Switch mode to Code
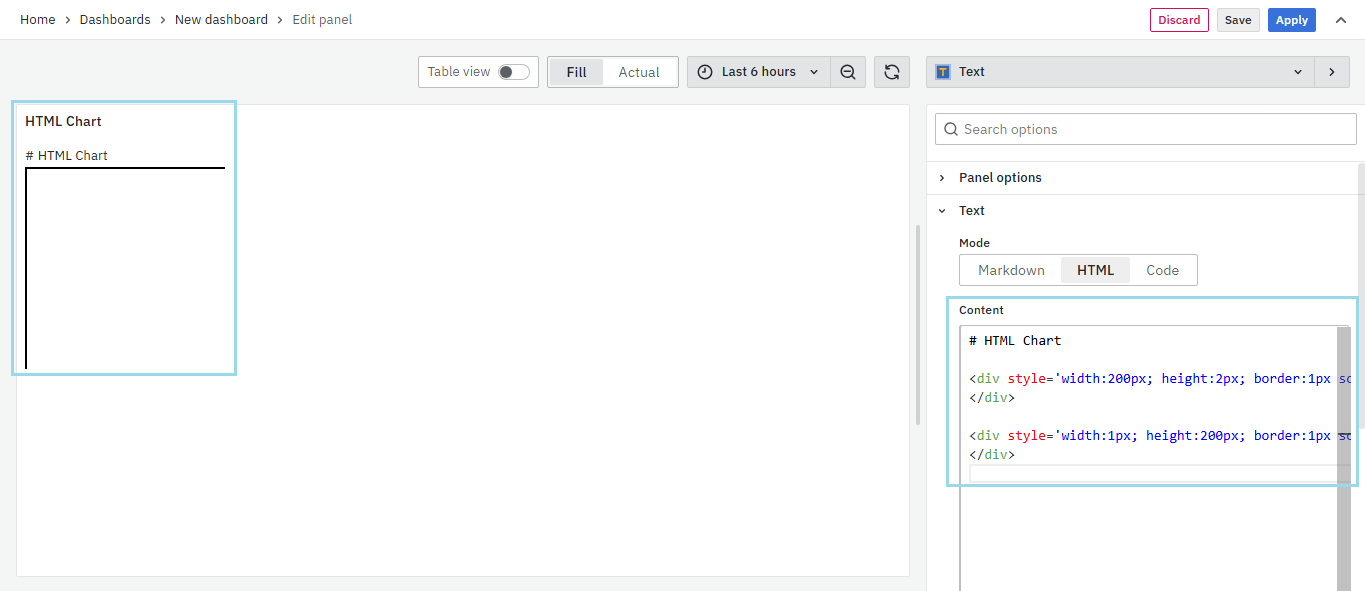Screen dimensions: 1365x591 [1162, 270]
